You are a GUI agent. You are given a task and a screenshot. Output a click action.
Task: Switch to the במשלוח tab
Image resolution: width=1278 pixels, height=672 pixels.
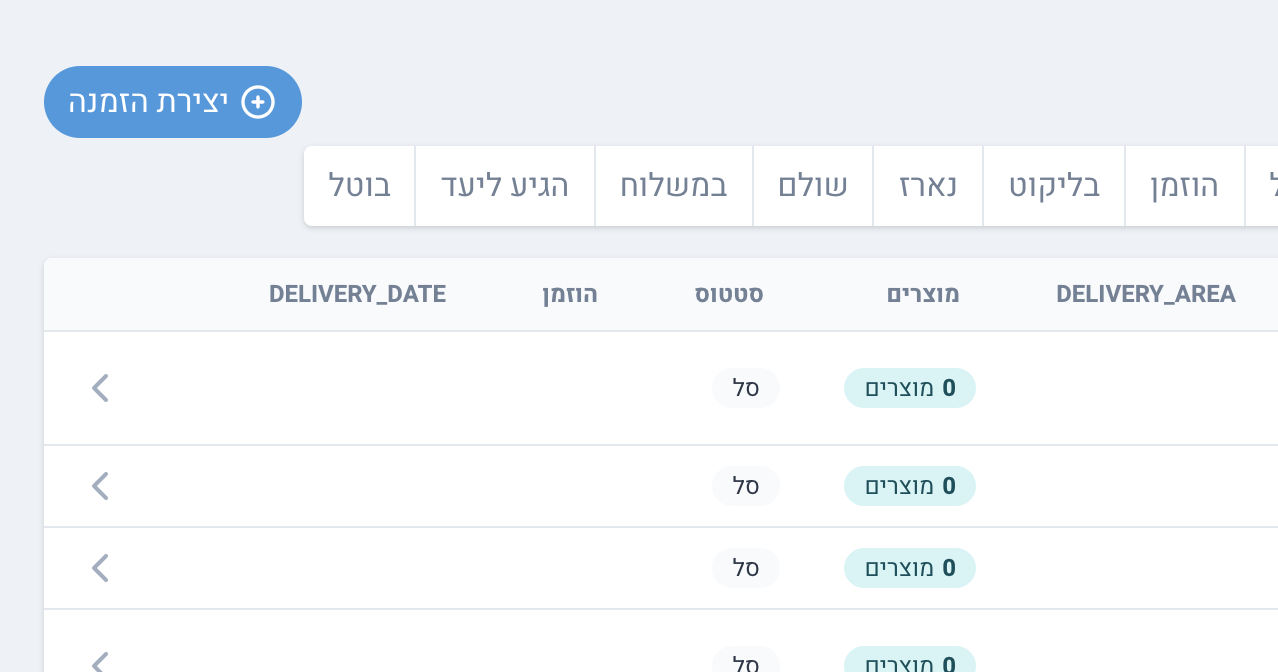pyautogui.click(x=674, y=186)
